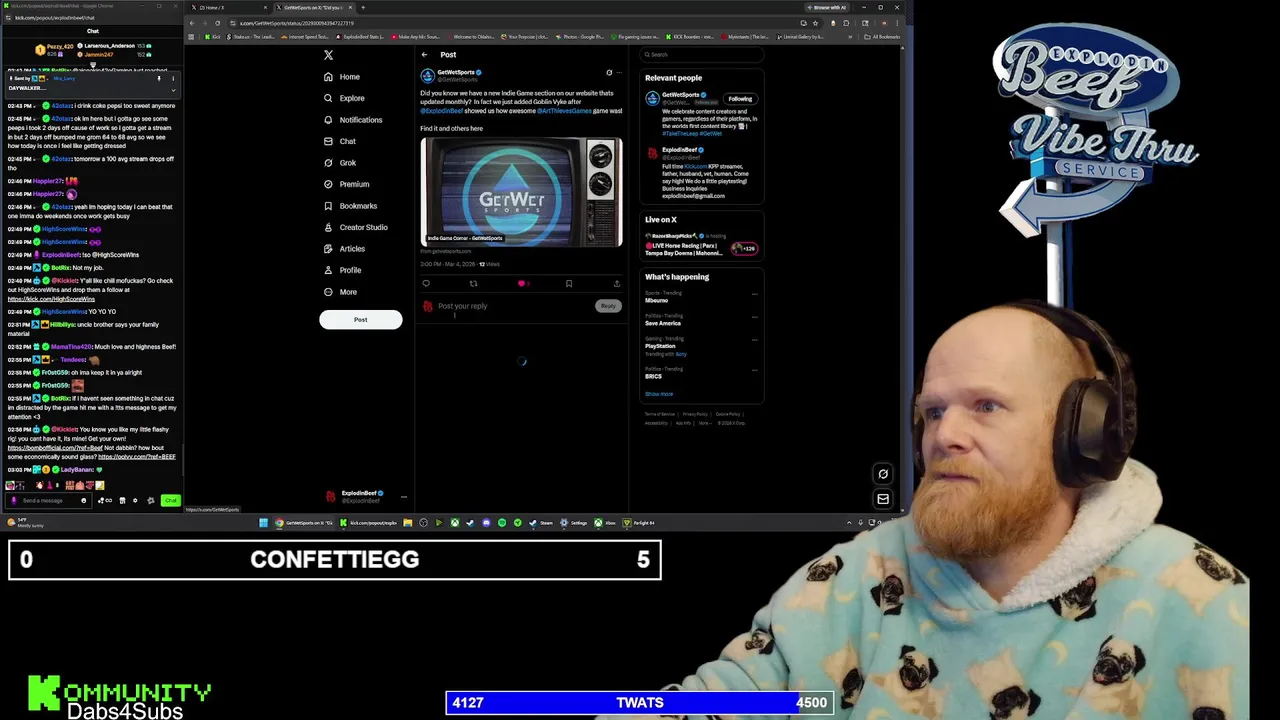The height and width of the screenshot is (720, 1280).
Task: Click the Chrome address bar URL
Action: point(297,23)
